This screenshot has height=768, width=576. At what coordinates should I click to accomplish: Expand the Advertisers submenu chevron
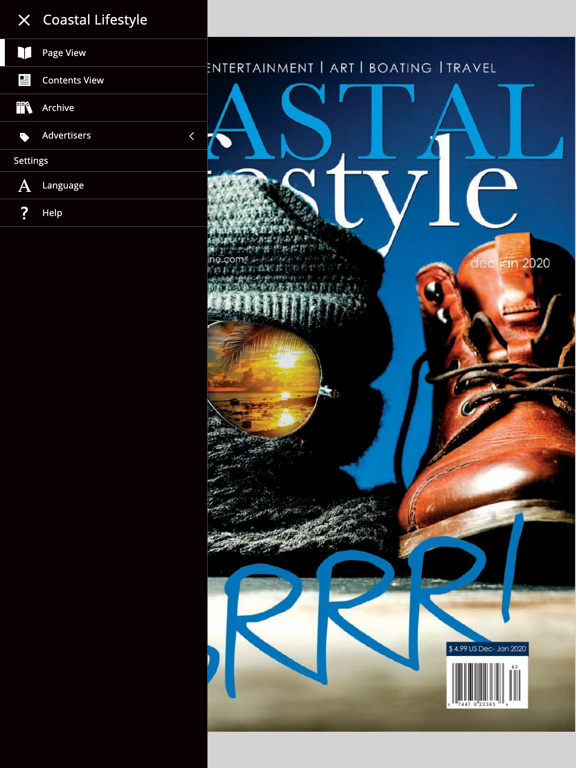point(192,136)
